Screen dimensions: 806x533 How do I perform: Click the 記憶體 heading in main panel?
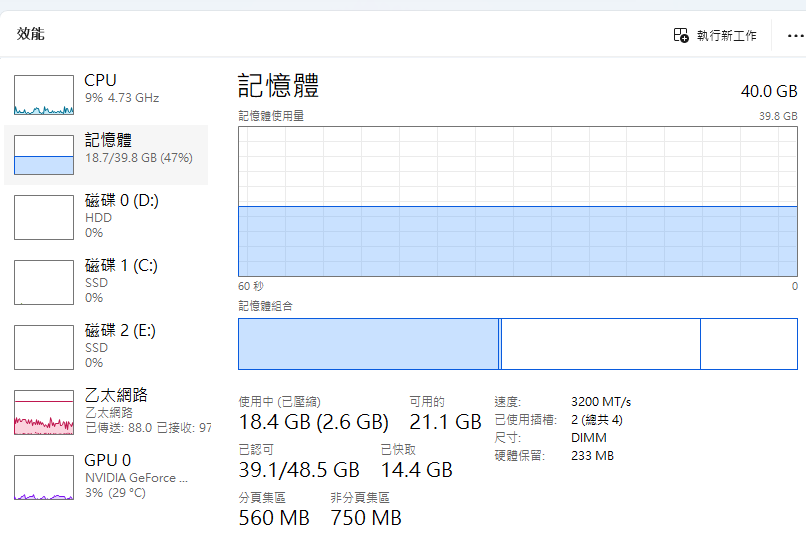pyautogui.click(x=279, y=85)
